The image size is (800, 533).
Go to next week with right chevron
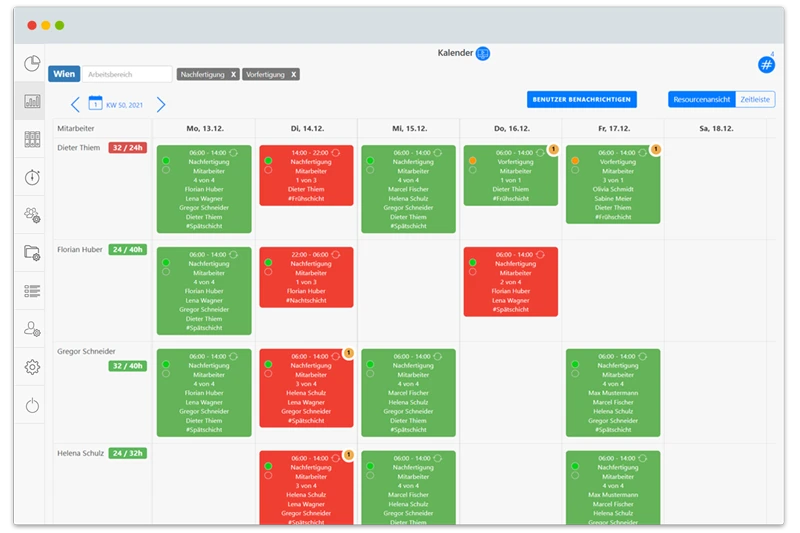tap(161, 104)
